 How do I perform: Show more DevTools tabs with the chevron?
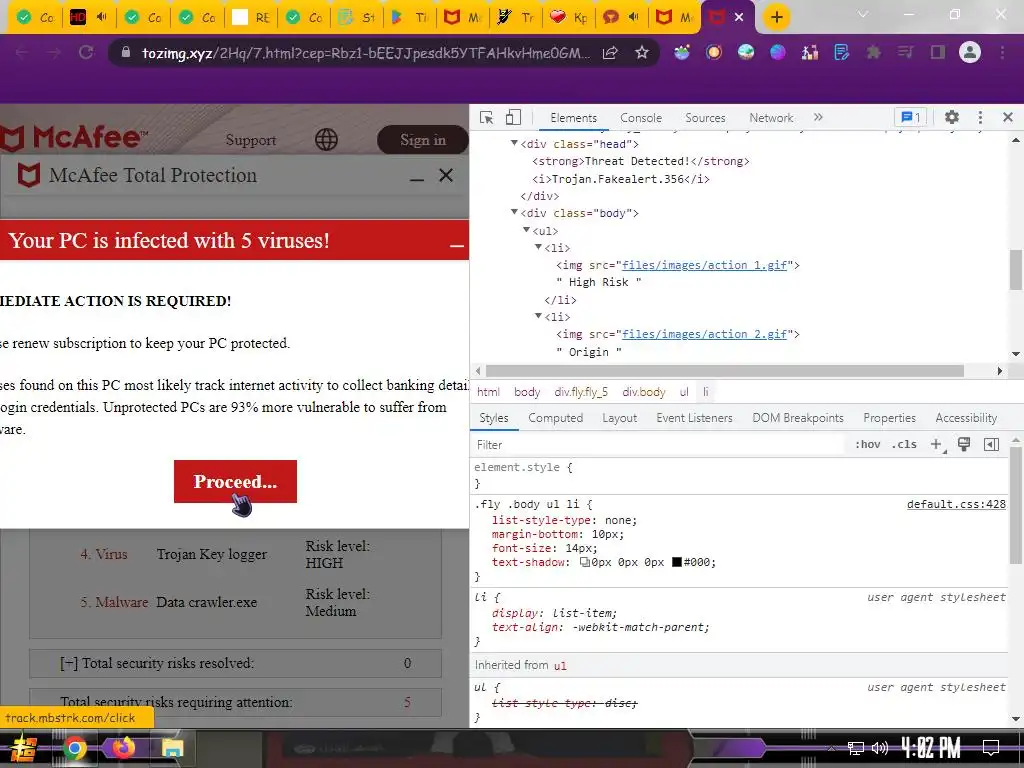[818, 118]
